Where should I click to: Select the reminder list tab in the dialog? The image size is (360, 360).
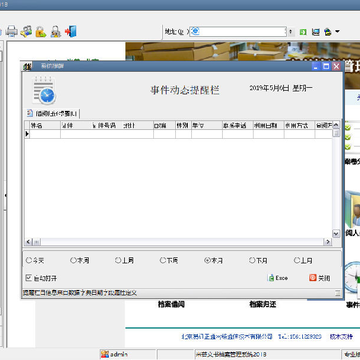coord(53,114)
